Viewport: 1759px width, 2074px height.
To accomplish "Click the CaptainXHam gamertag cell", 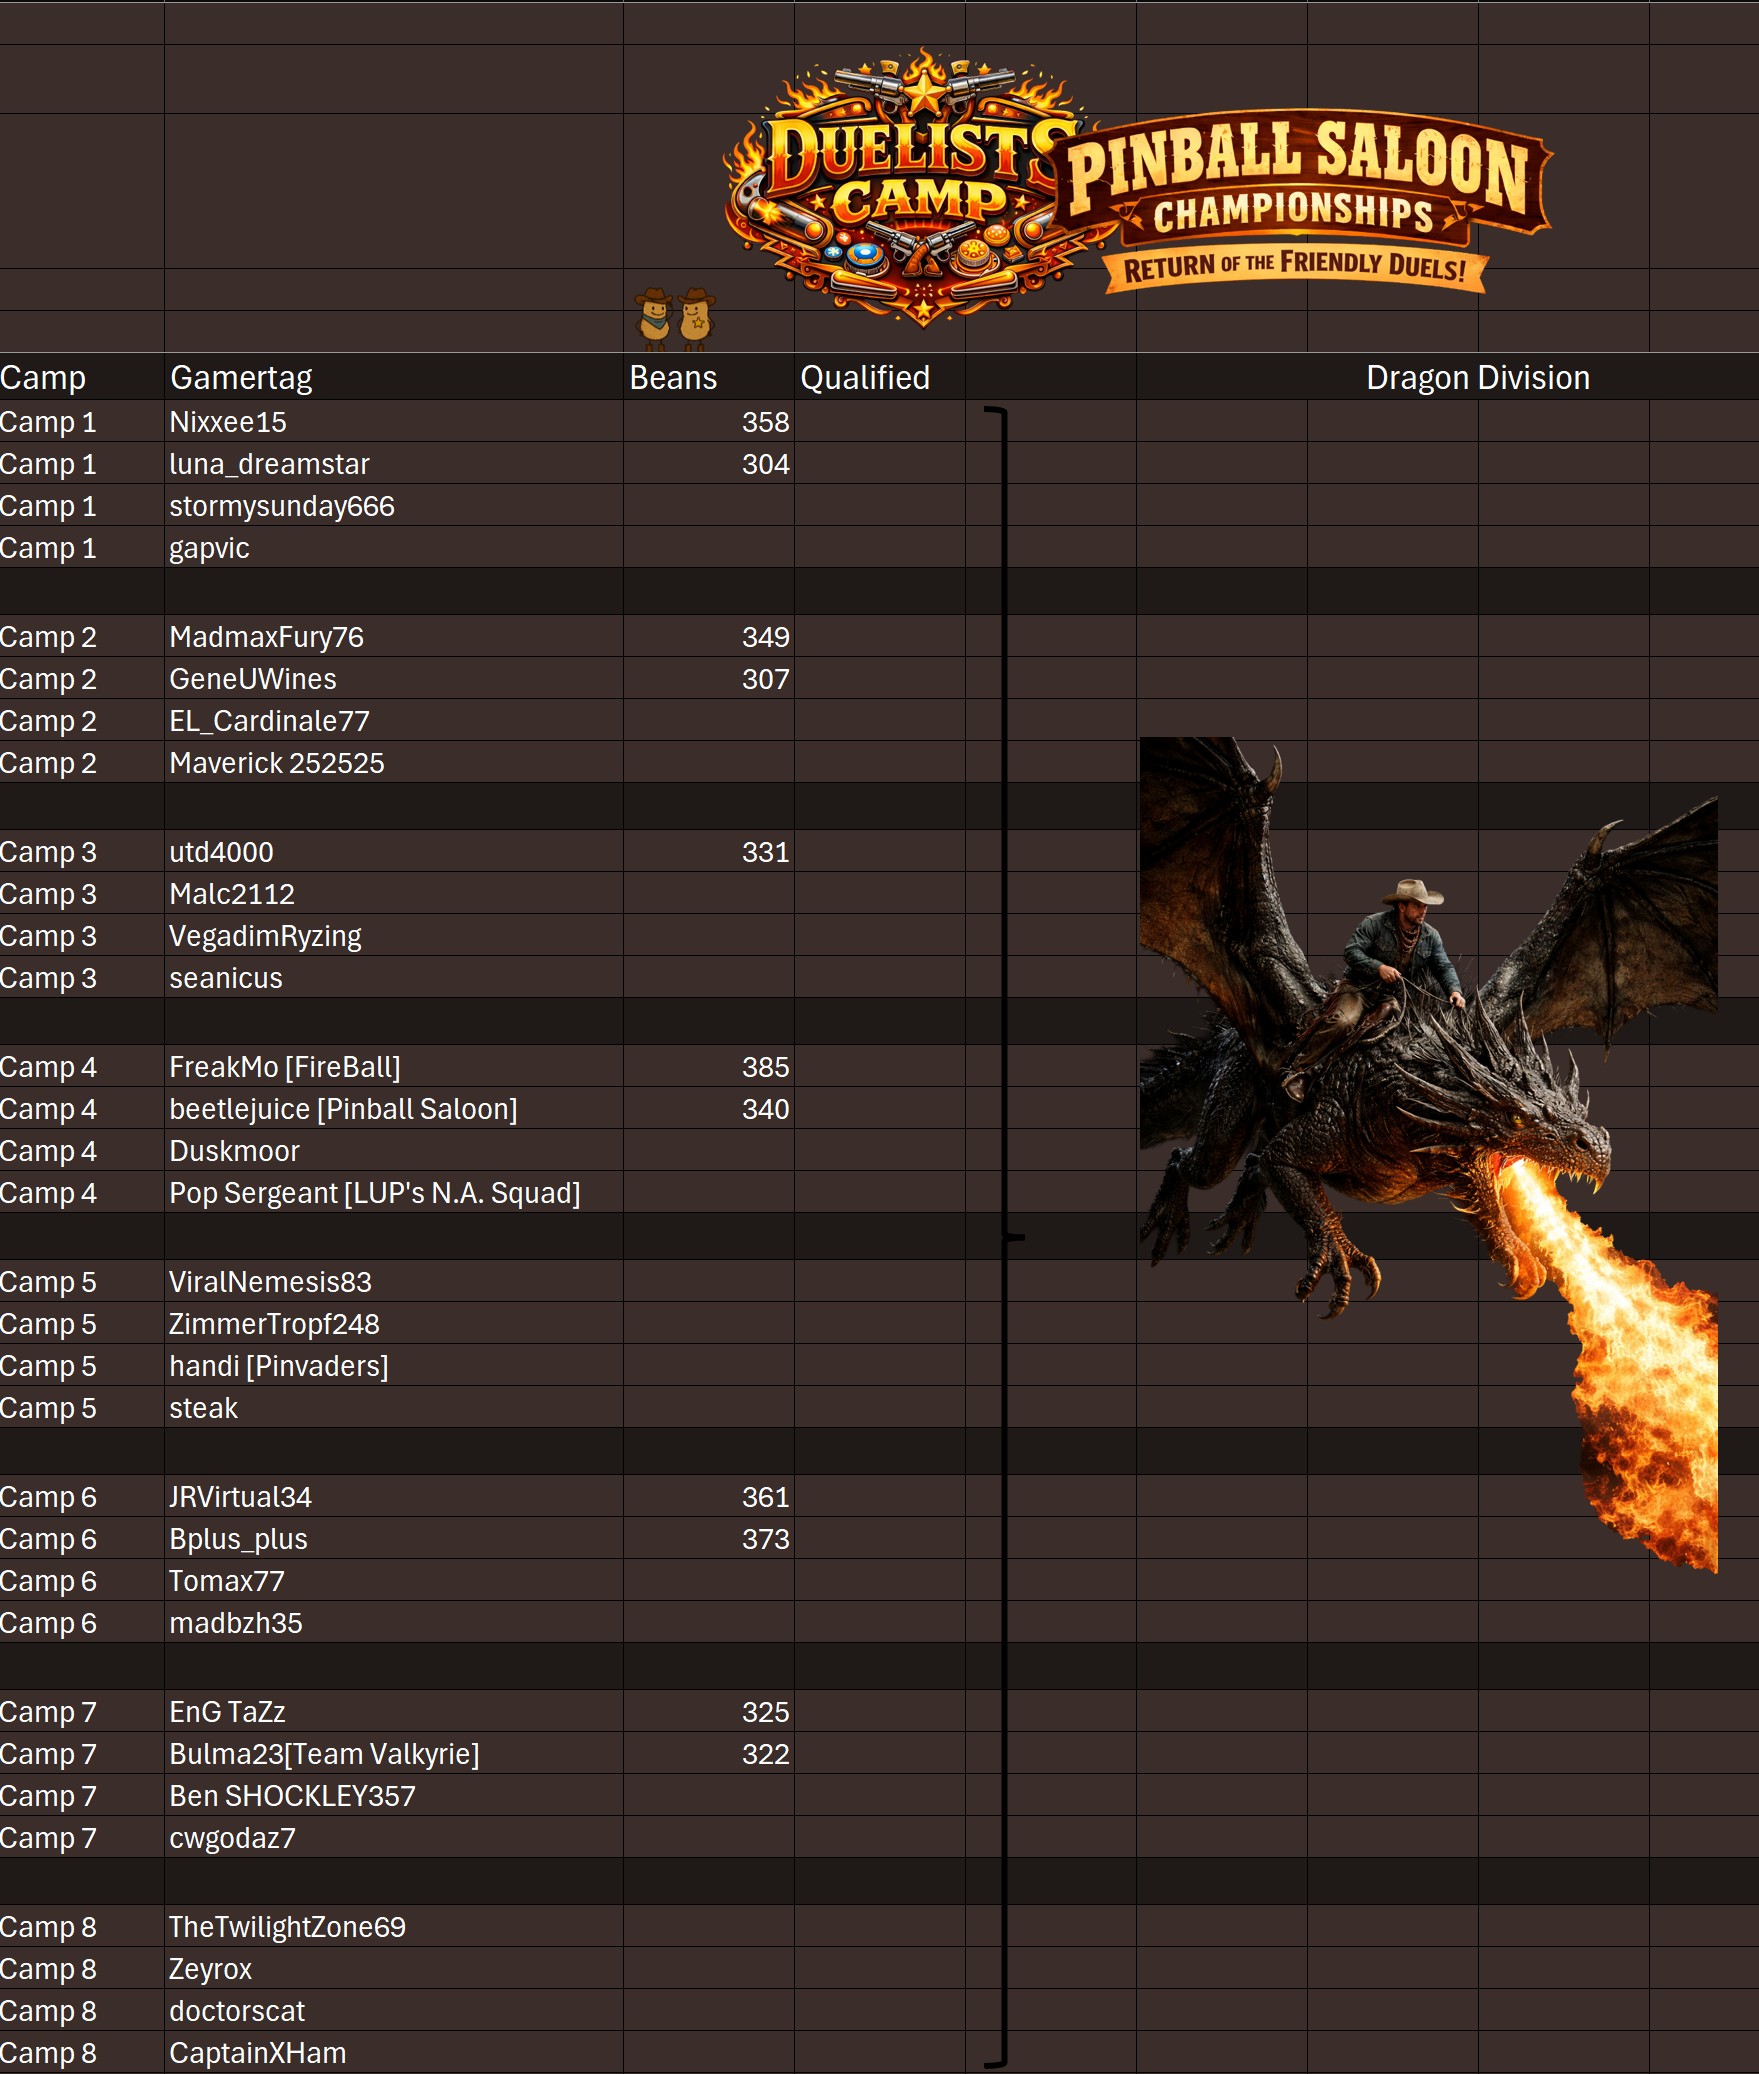I will coord(393,2053).
